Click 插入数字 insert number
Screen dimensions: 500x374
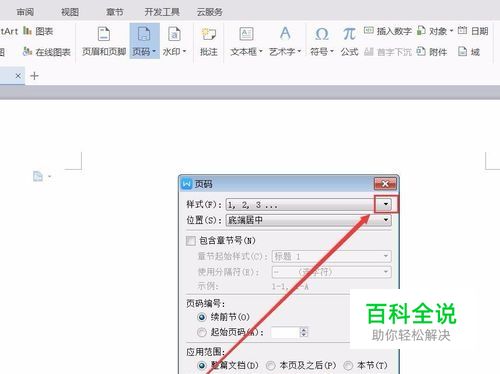point(388,31)
